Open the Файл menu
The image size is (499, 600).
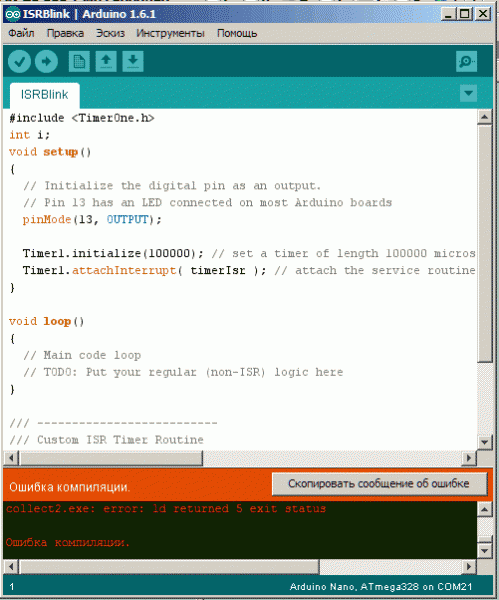21,33
